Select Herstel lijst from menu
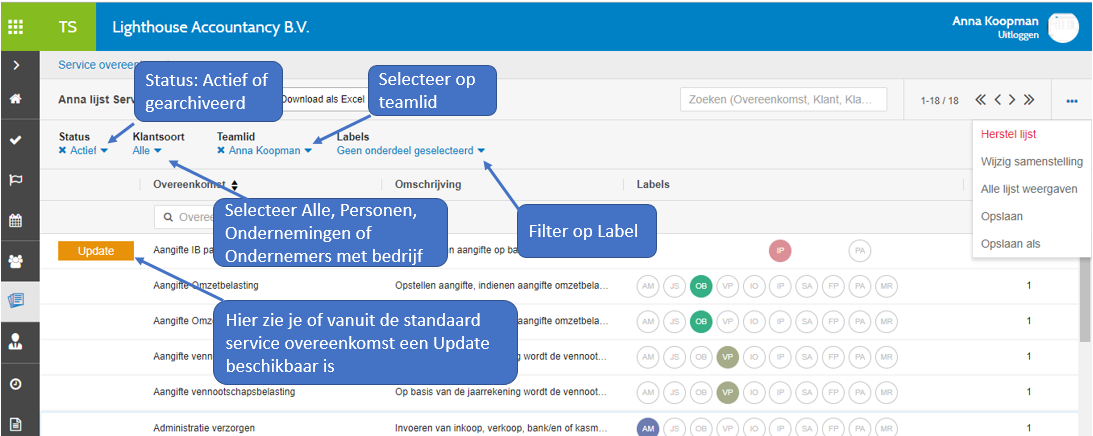The height and width of the screenshot is (436, 1093). coord(1008,134)
